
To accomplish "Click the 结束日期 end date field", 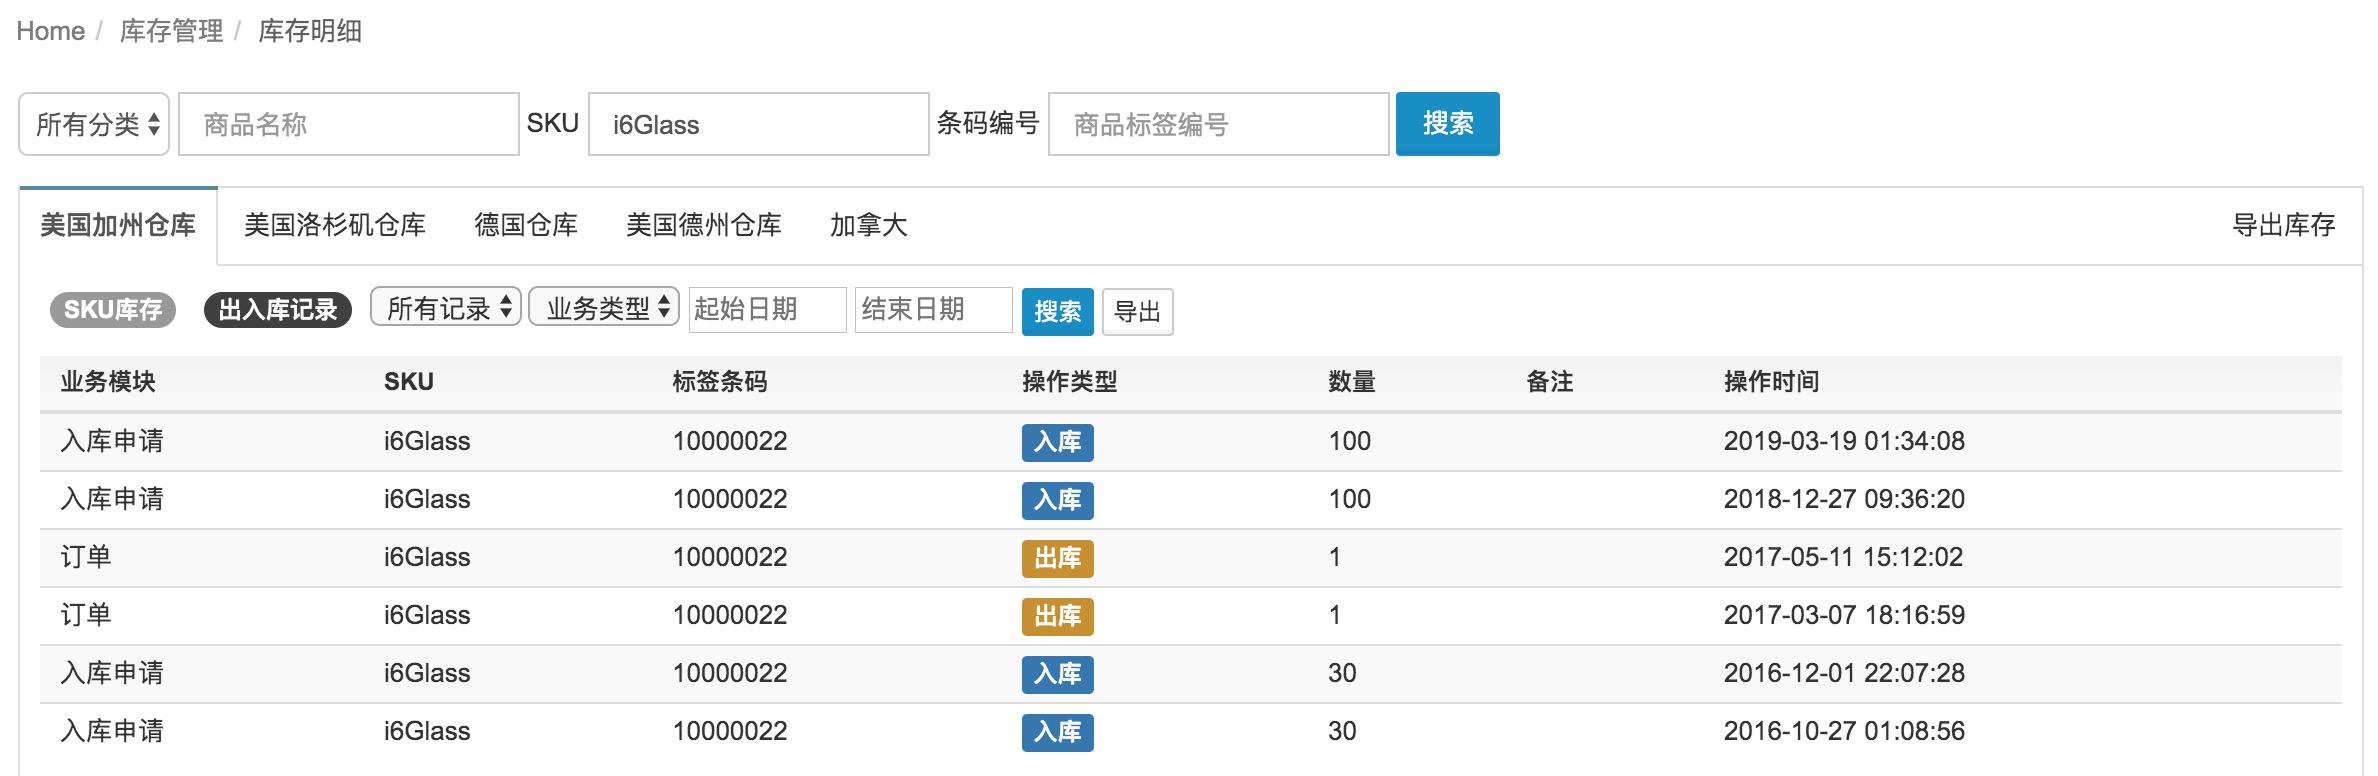I will click(932, 309).
